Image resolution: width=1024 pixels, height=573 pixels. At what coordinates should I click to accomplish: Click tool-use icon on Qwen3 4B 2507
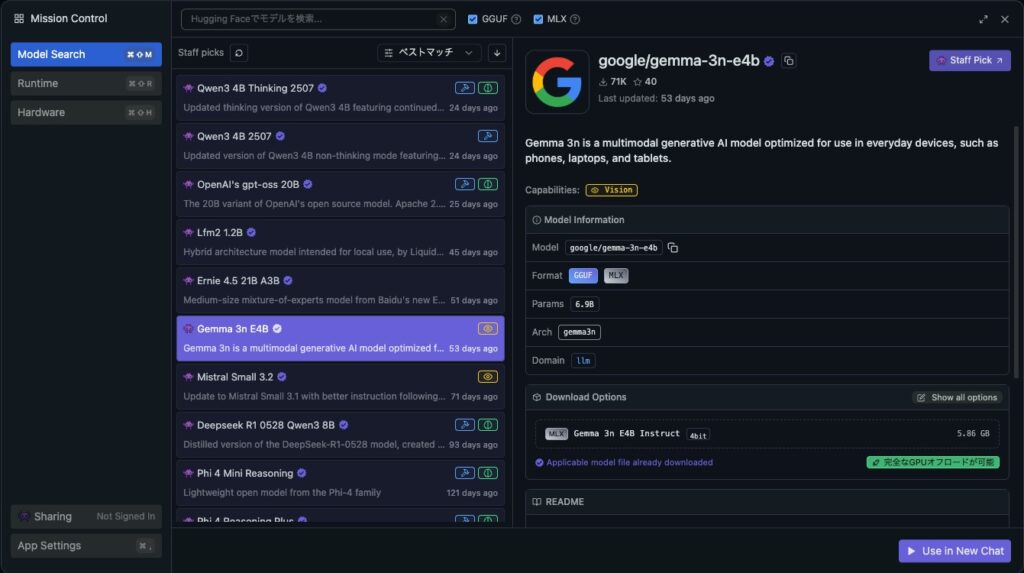point(488,136)
